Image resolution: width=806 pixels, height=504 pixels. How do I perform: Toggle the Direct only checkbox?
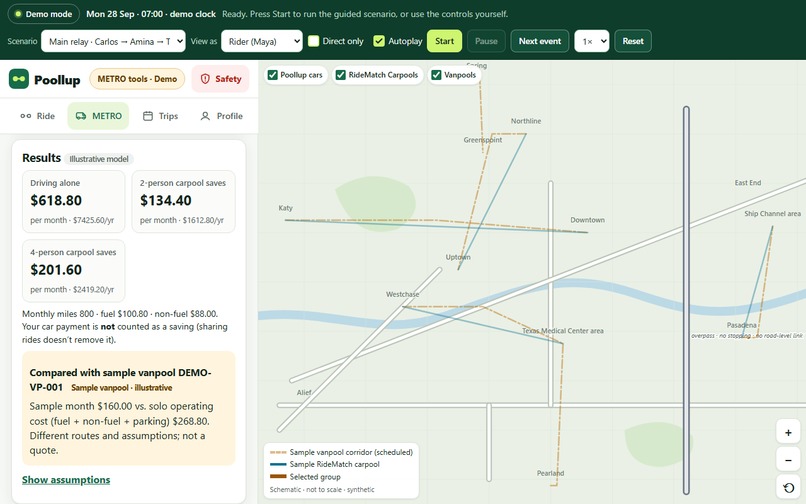(314, 41)
